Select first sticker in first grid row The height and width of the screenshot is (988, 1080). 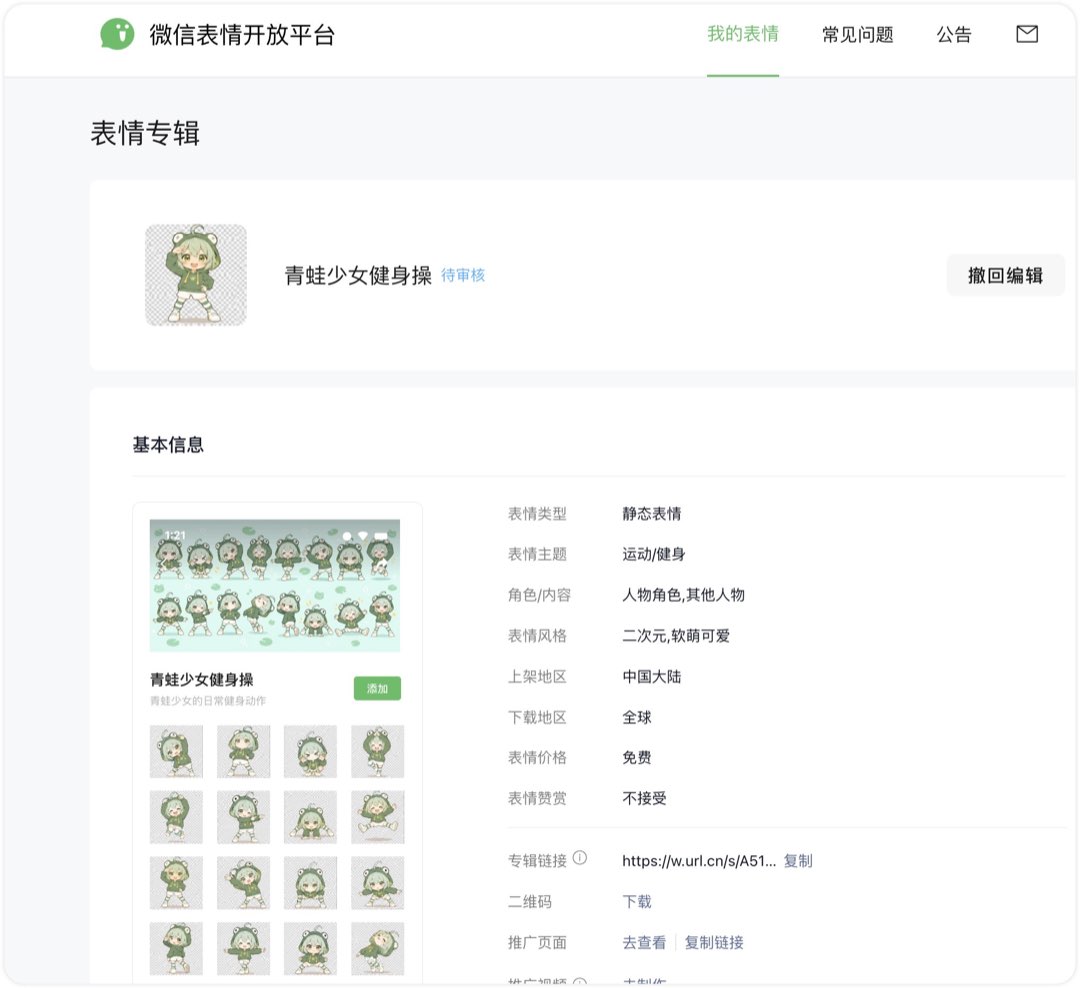coord(176,752)
